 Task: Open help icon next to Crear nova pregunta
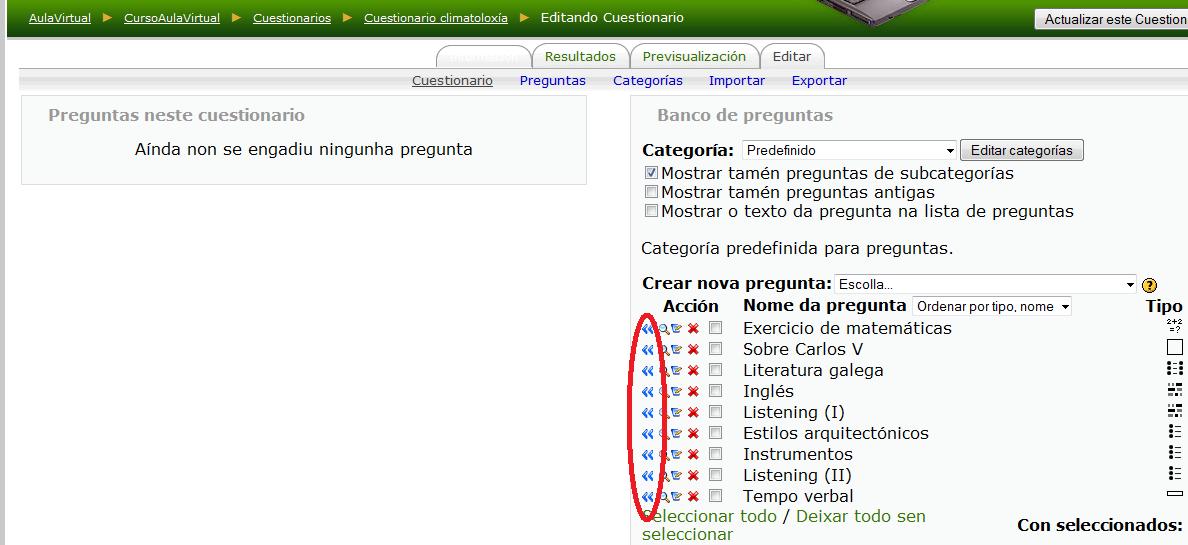1149,285
